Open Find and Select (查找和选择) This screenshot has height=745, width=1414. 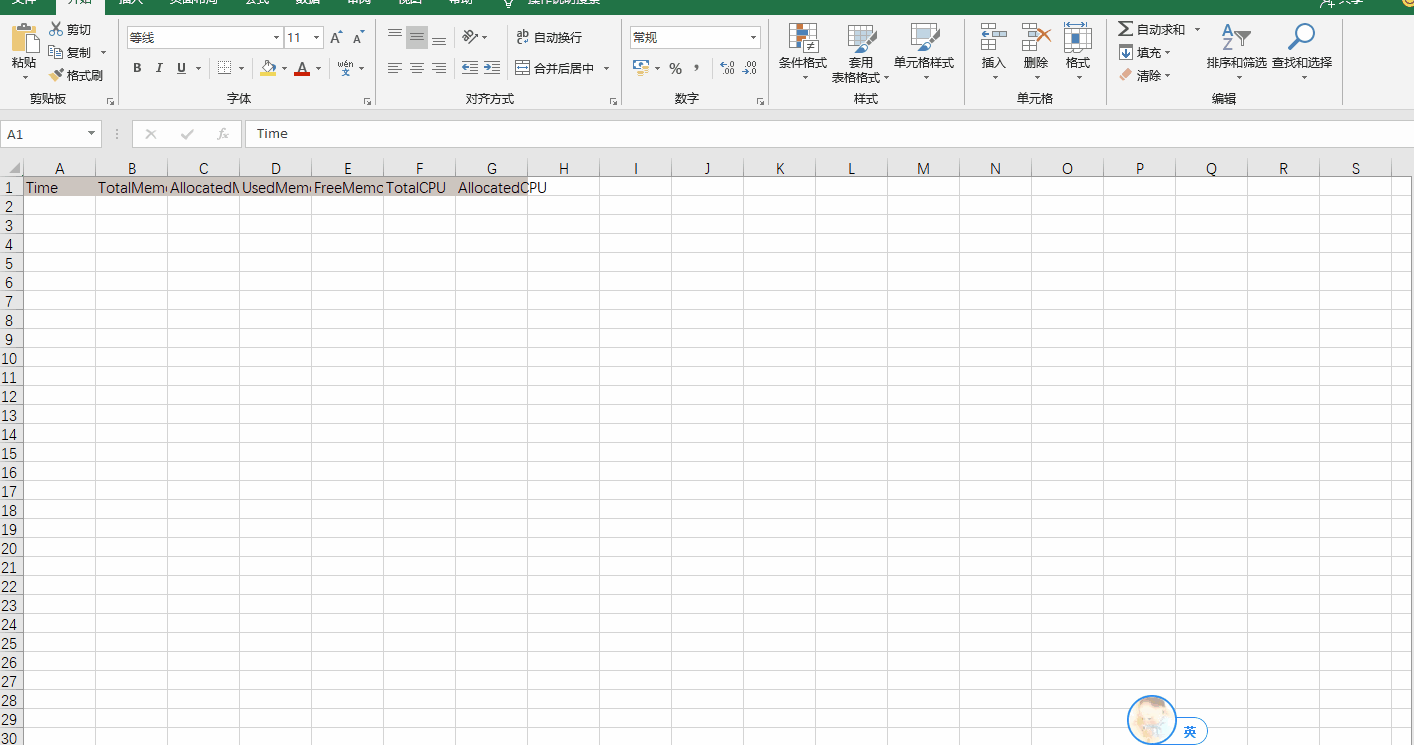point(1302,52)
